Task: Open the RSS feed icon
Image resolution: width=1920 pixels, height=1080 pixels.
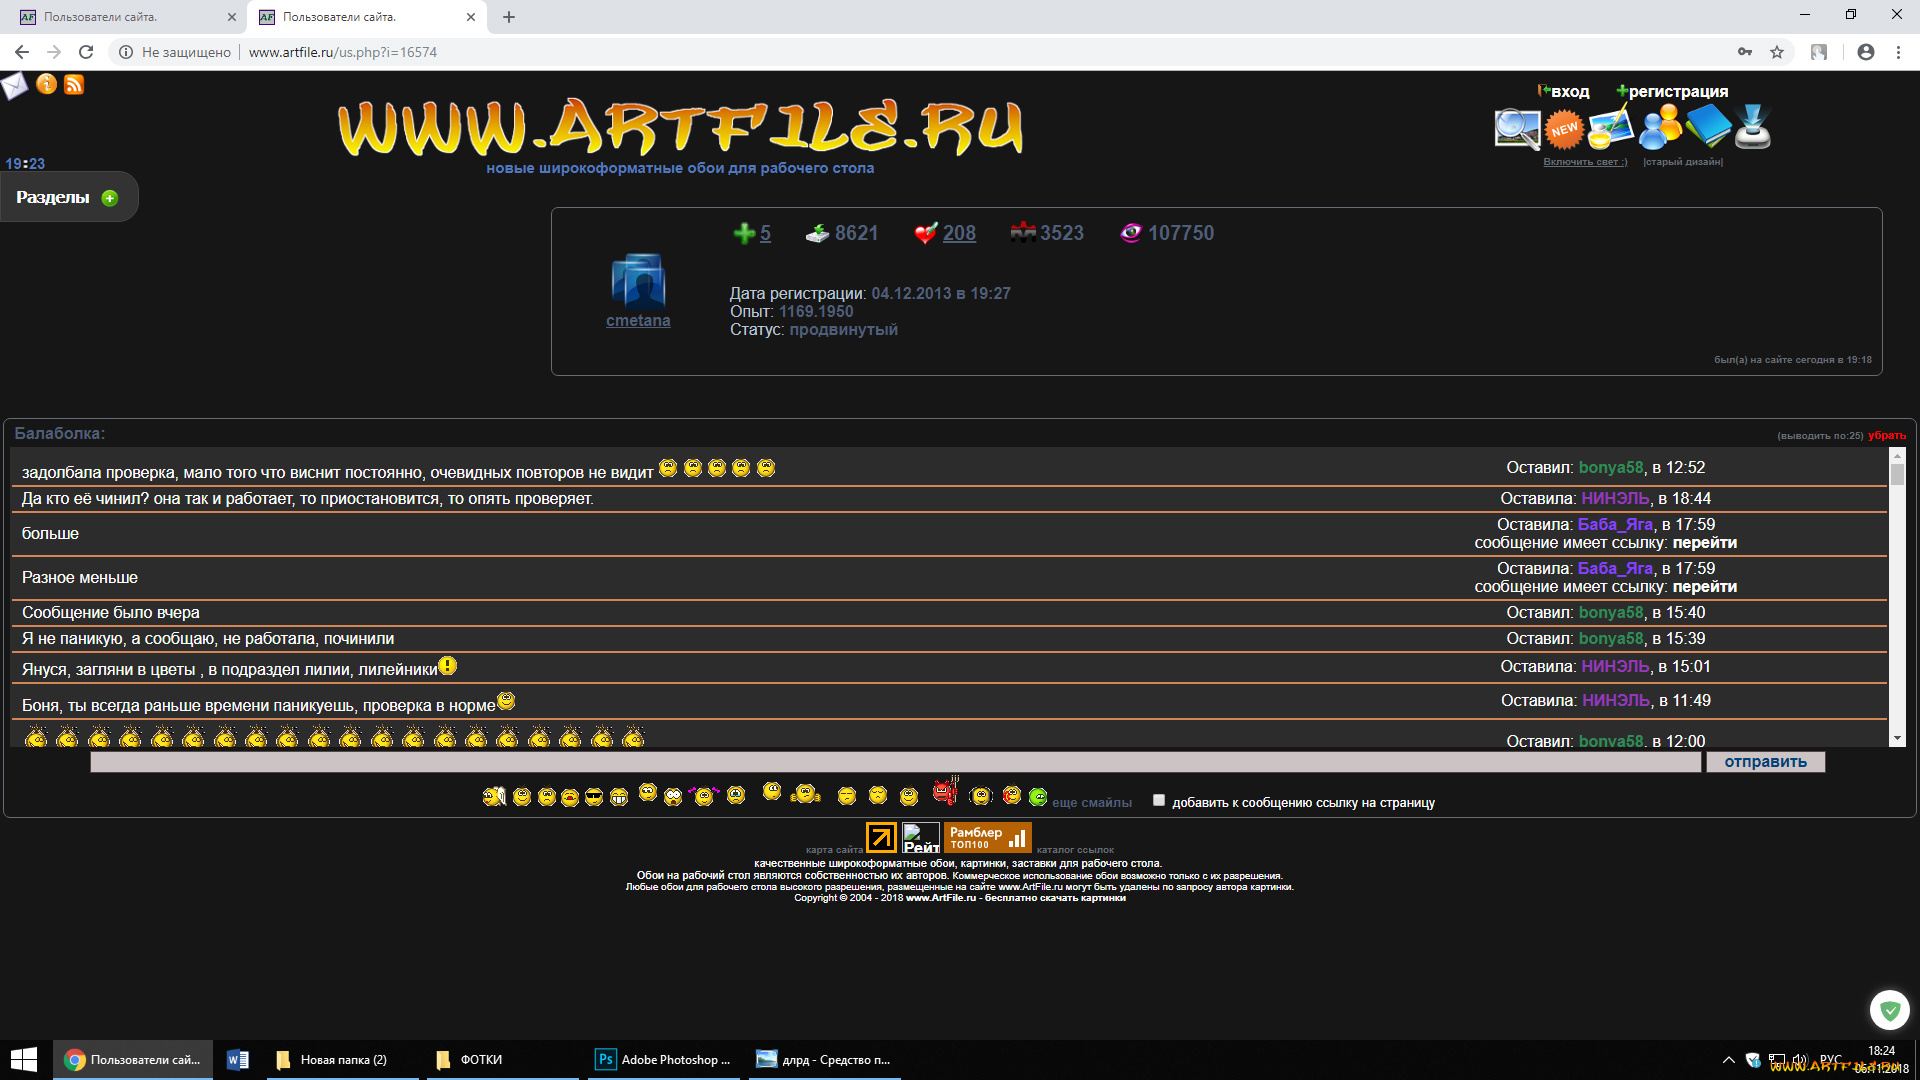Action: point(74,86)
